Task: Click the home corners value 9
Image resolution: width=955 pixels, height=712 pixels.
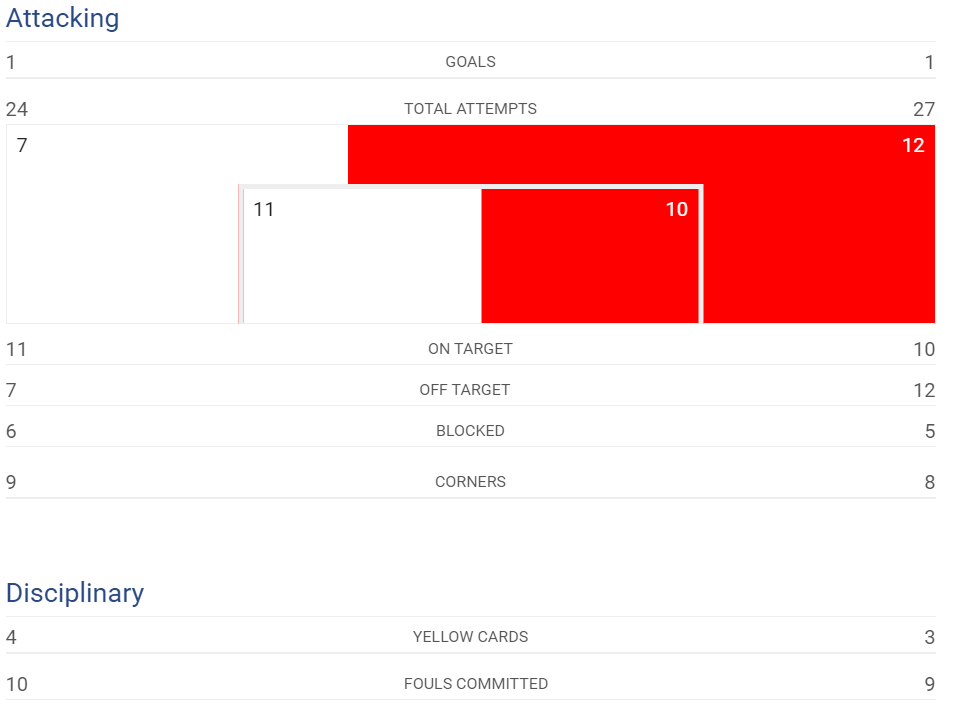Action: coord(11,482)
